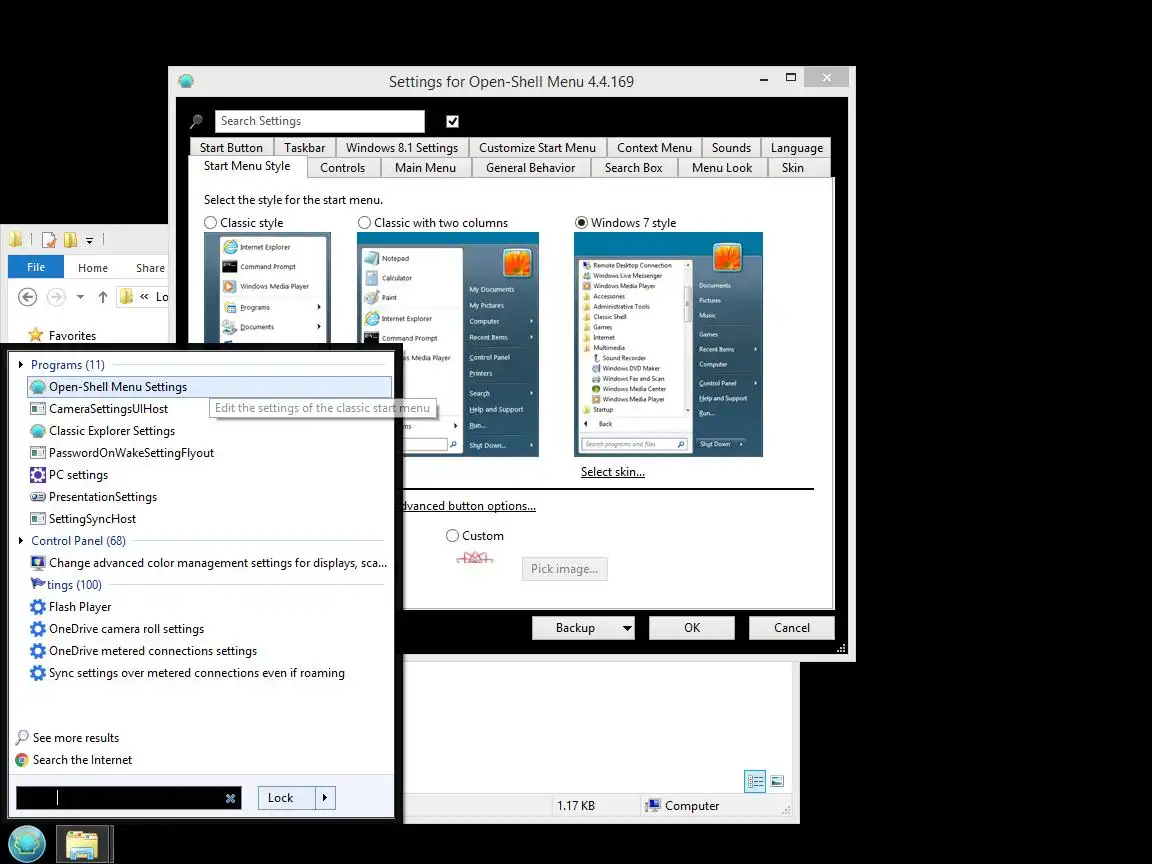This screenshot has width=1152, height=864.
Task: Open the Explorer quick access toolbar dropdown
Action: (x=89, y=240)
